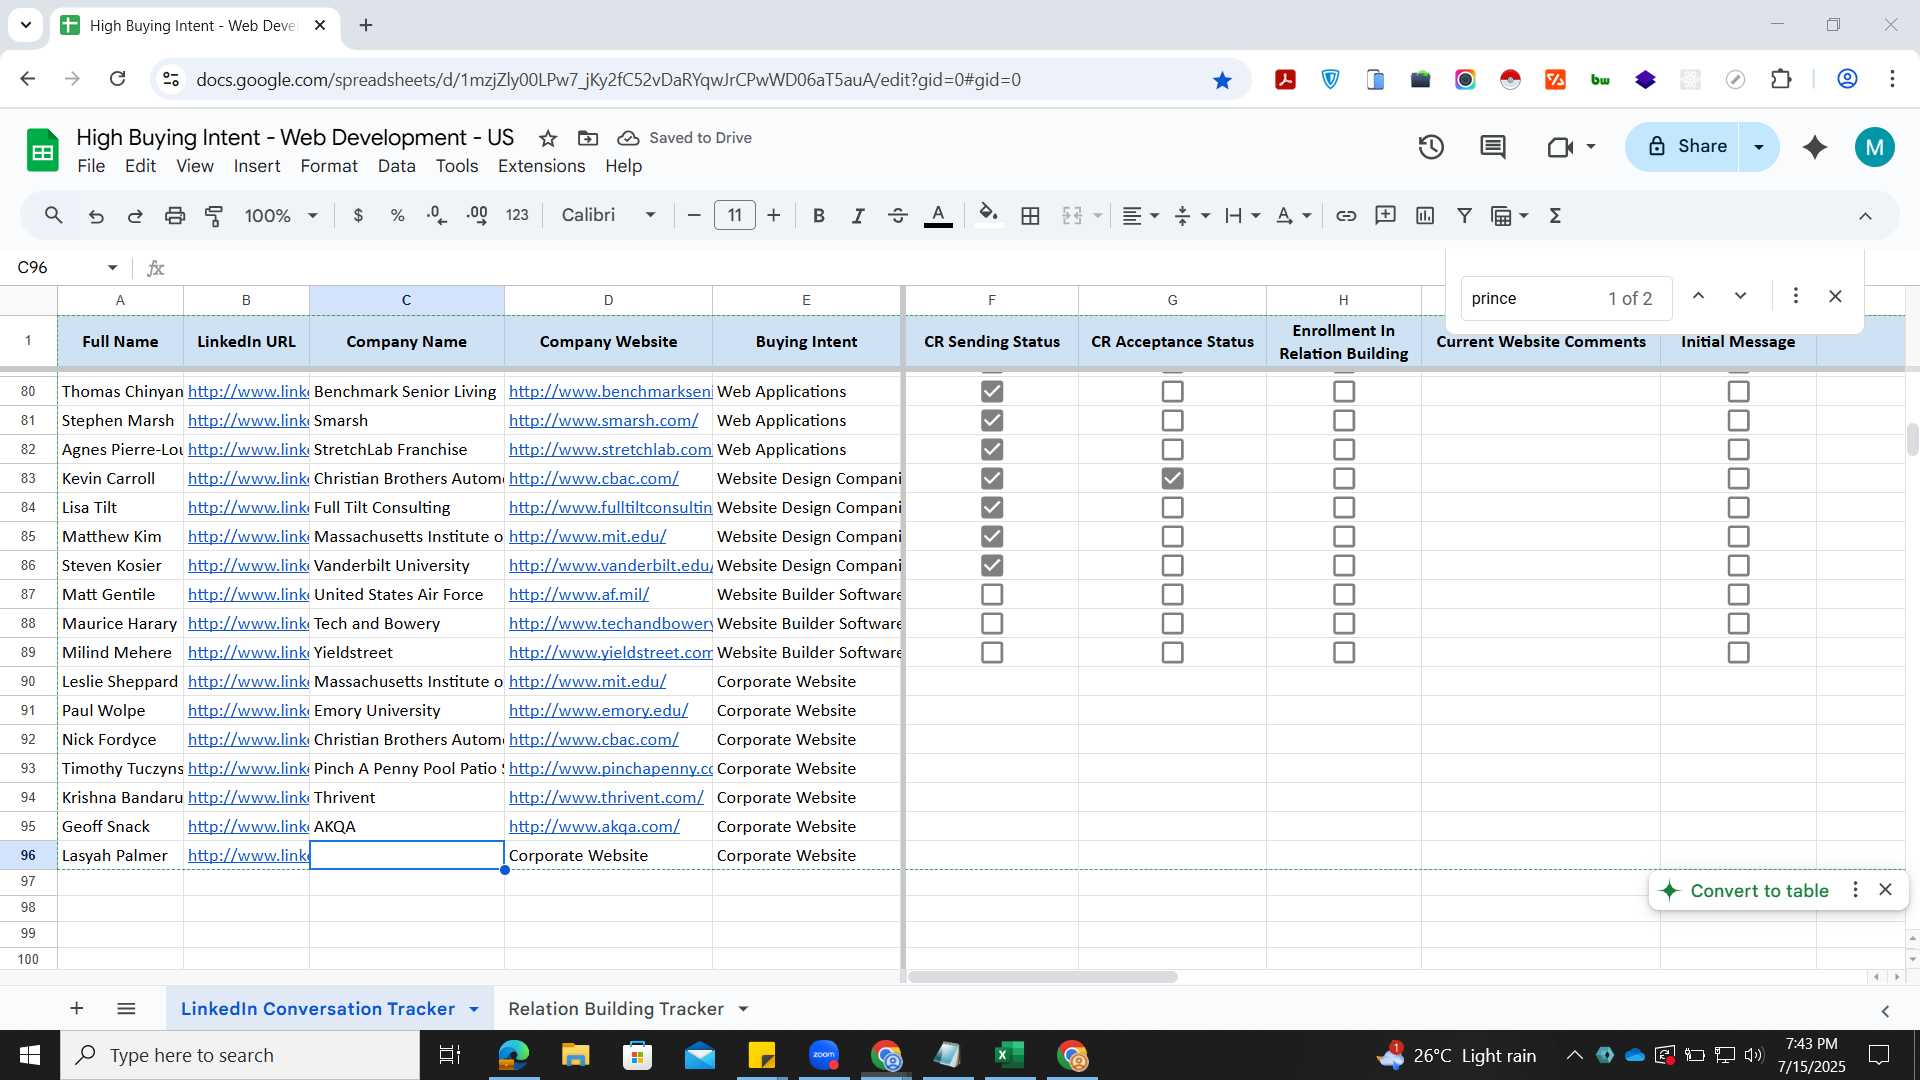Check Initial Message box for Steven Kosier
1920x1080 pixels.
[1739, 565]
